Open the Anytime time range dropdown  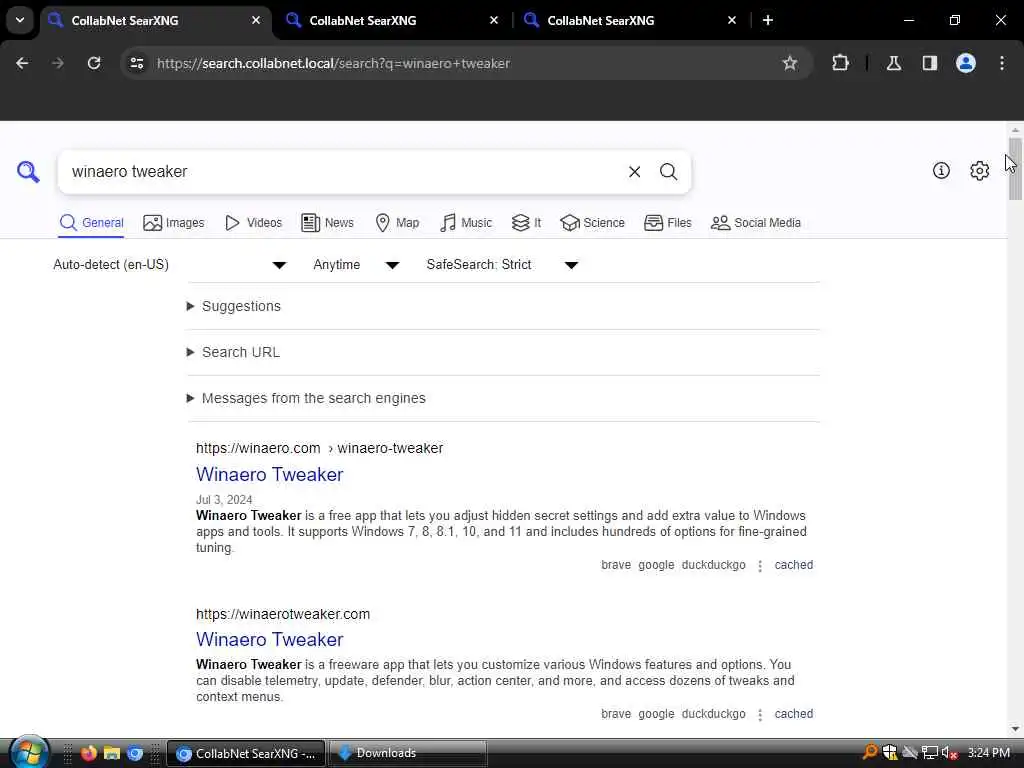[x=356, y=264]
